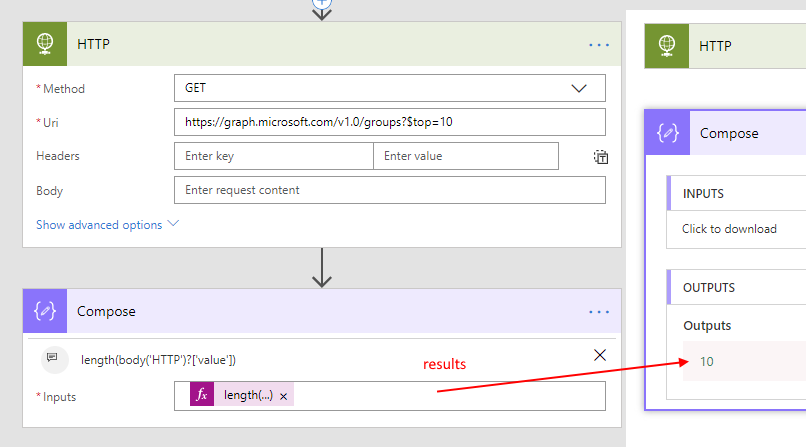Image resolution: width=806 pixels, height=447 pixels.
Task: Open the Compose action ellipsis menu
Action: click(599, 312)
